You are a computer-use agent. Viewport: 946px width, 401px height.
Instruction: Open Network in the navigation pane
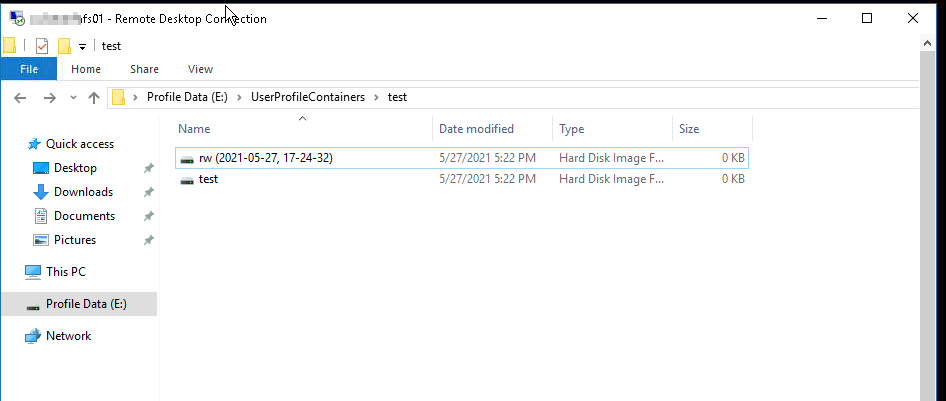[68, 336]
